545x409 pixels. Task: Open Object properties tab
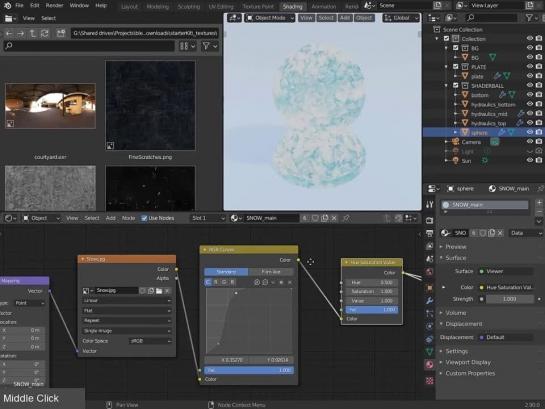430,288
